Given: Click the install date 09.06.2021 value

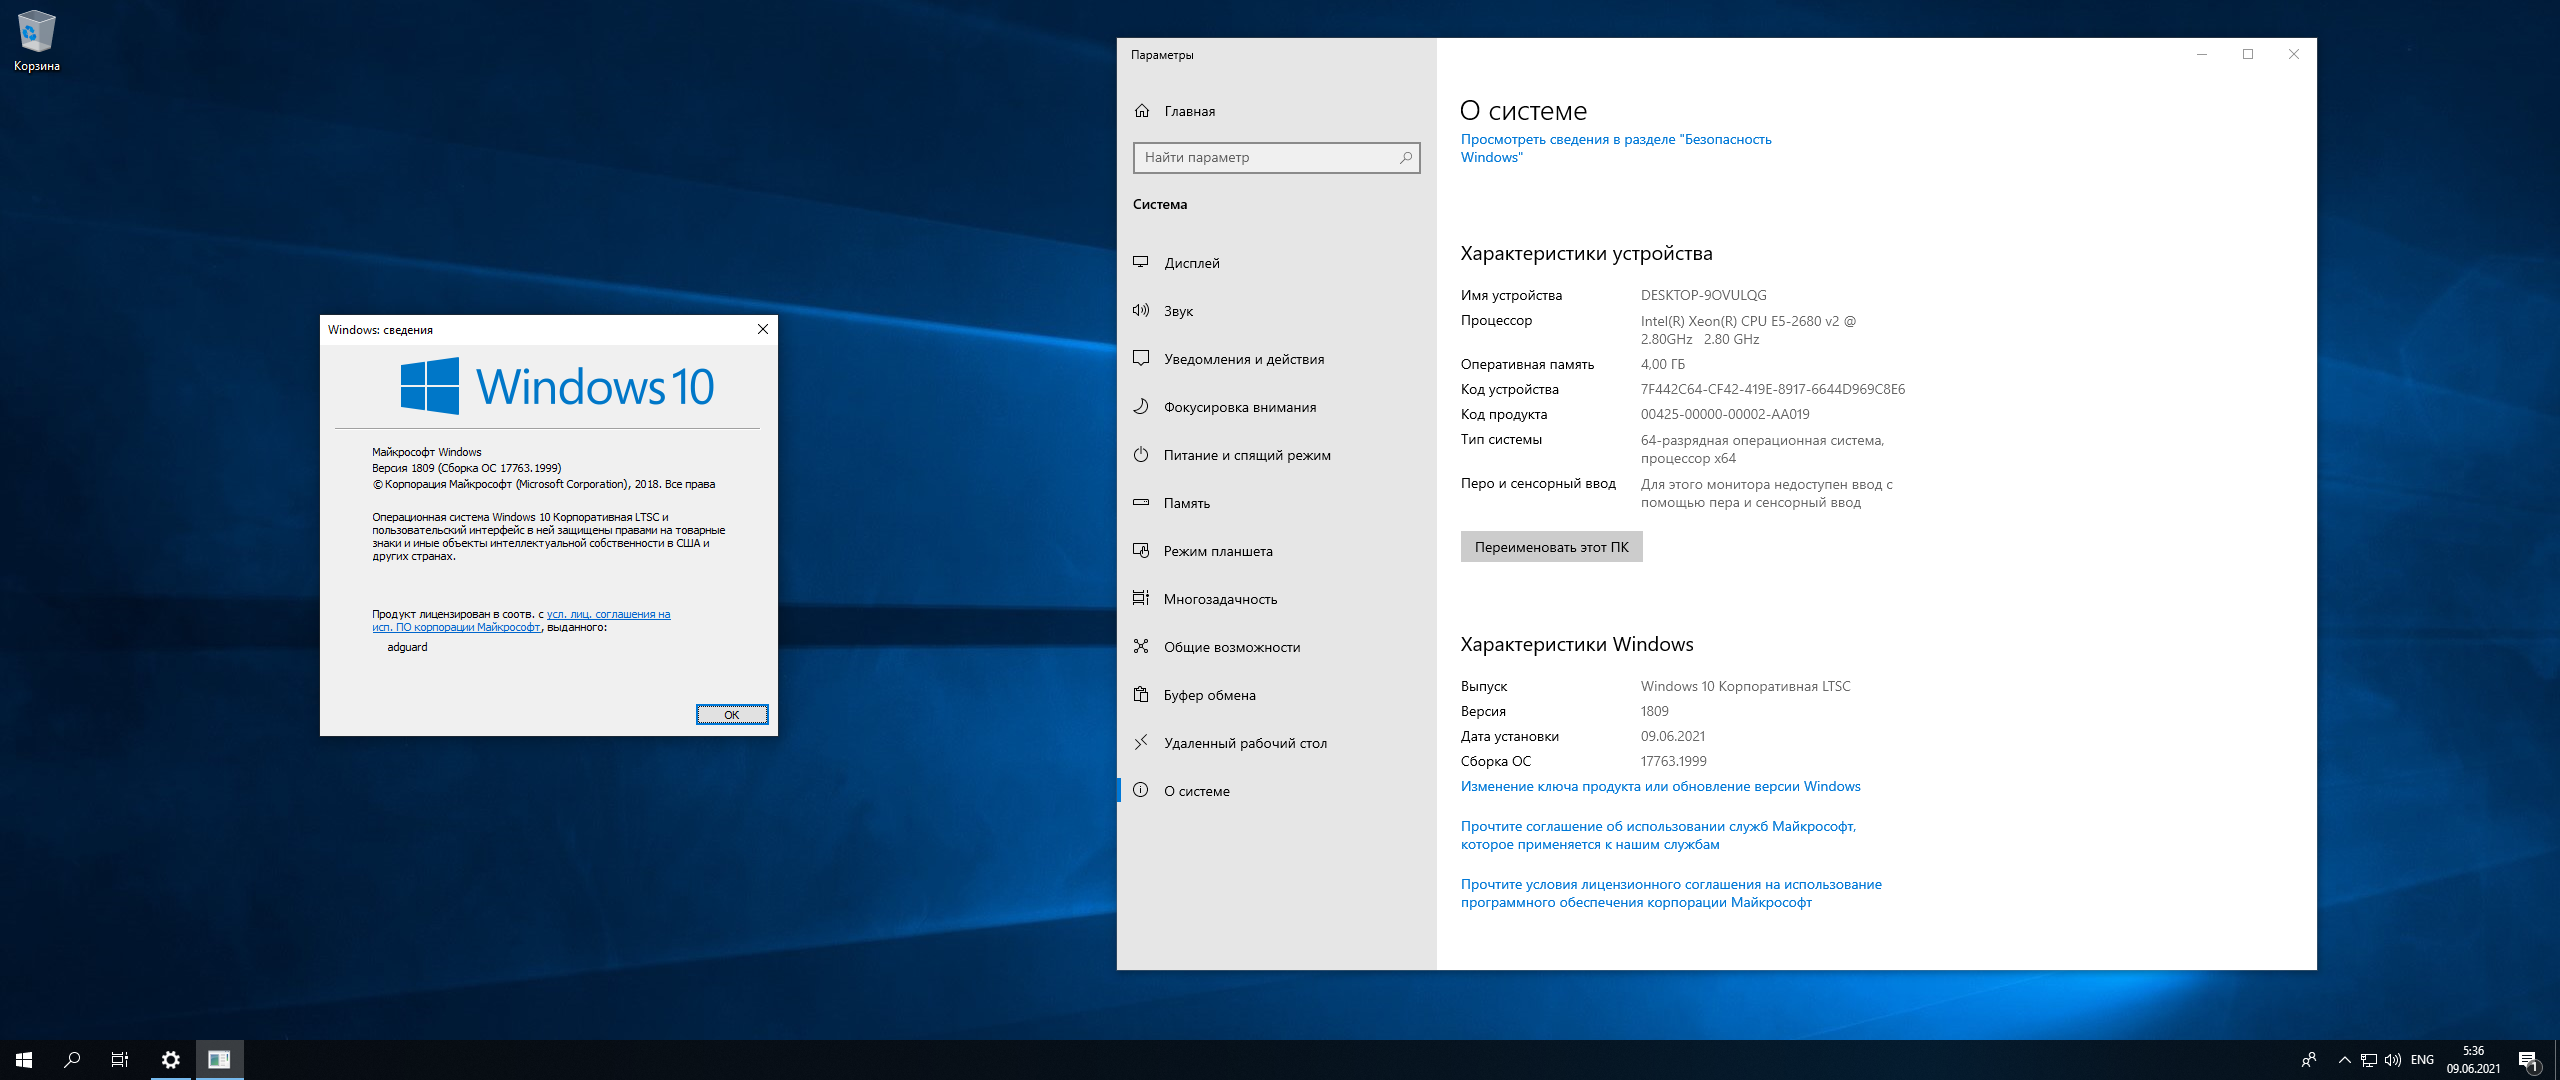Looking at the screenshot, I should pos(1672,736).
